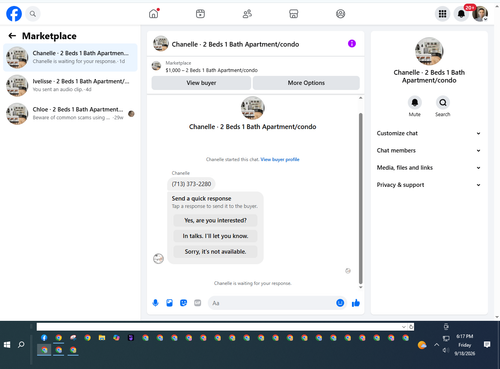500x369 pixels.
Task: Open Ivelisse conversation in Marketplace list
Action: [70, 85]
